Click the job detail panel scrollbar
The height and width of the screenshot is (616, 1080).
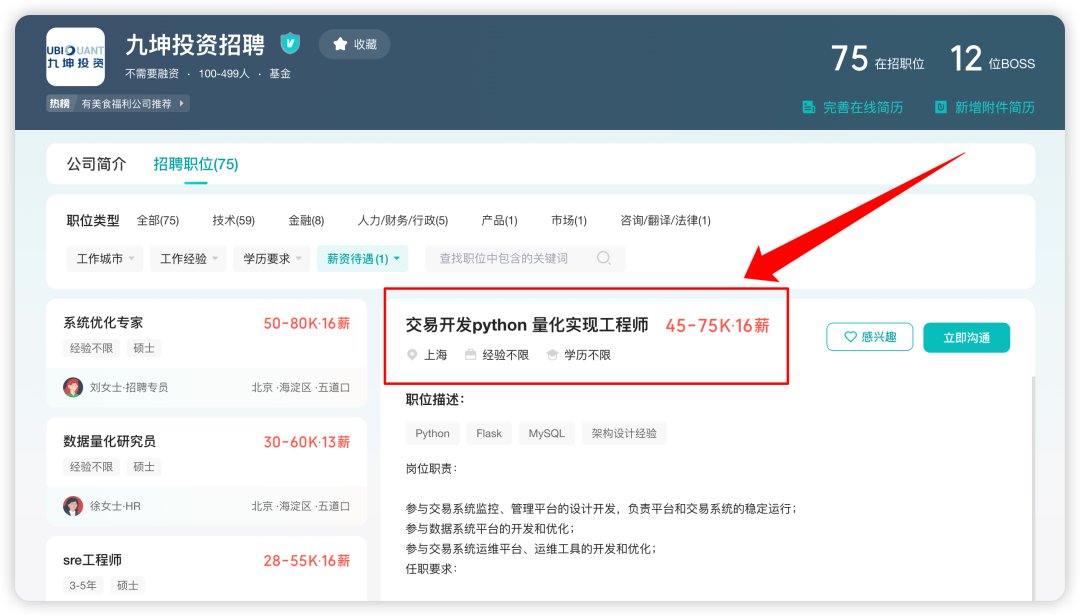[x=1032, y=488]
